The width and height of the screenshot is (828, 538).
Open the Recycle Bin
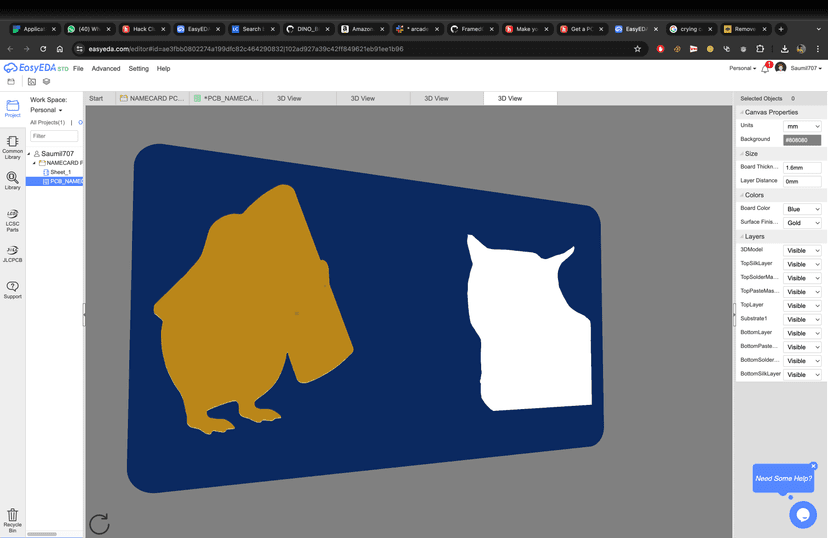coord(12,520)
